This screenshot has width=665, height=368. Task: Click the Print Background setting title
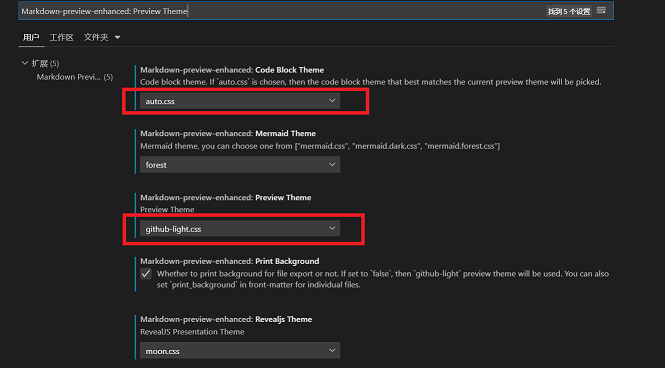(230, 261)
